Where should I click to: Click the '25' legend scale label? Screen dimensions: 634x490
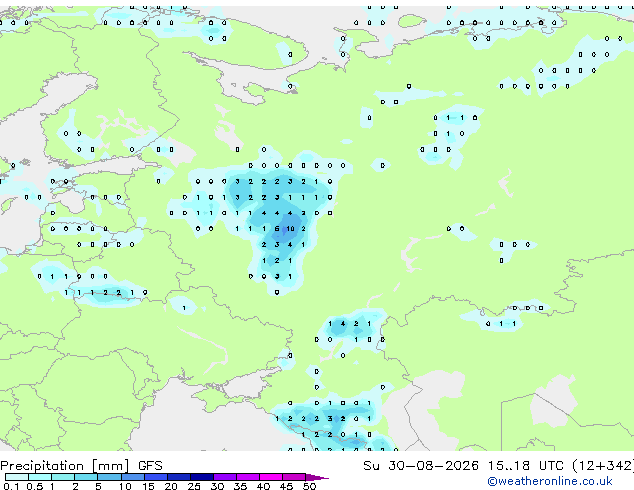click(194, 486)
